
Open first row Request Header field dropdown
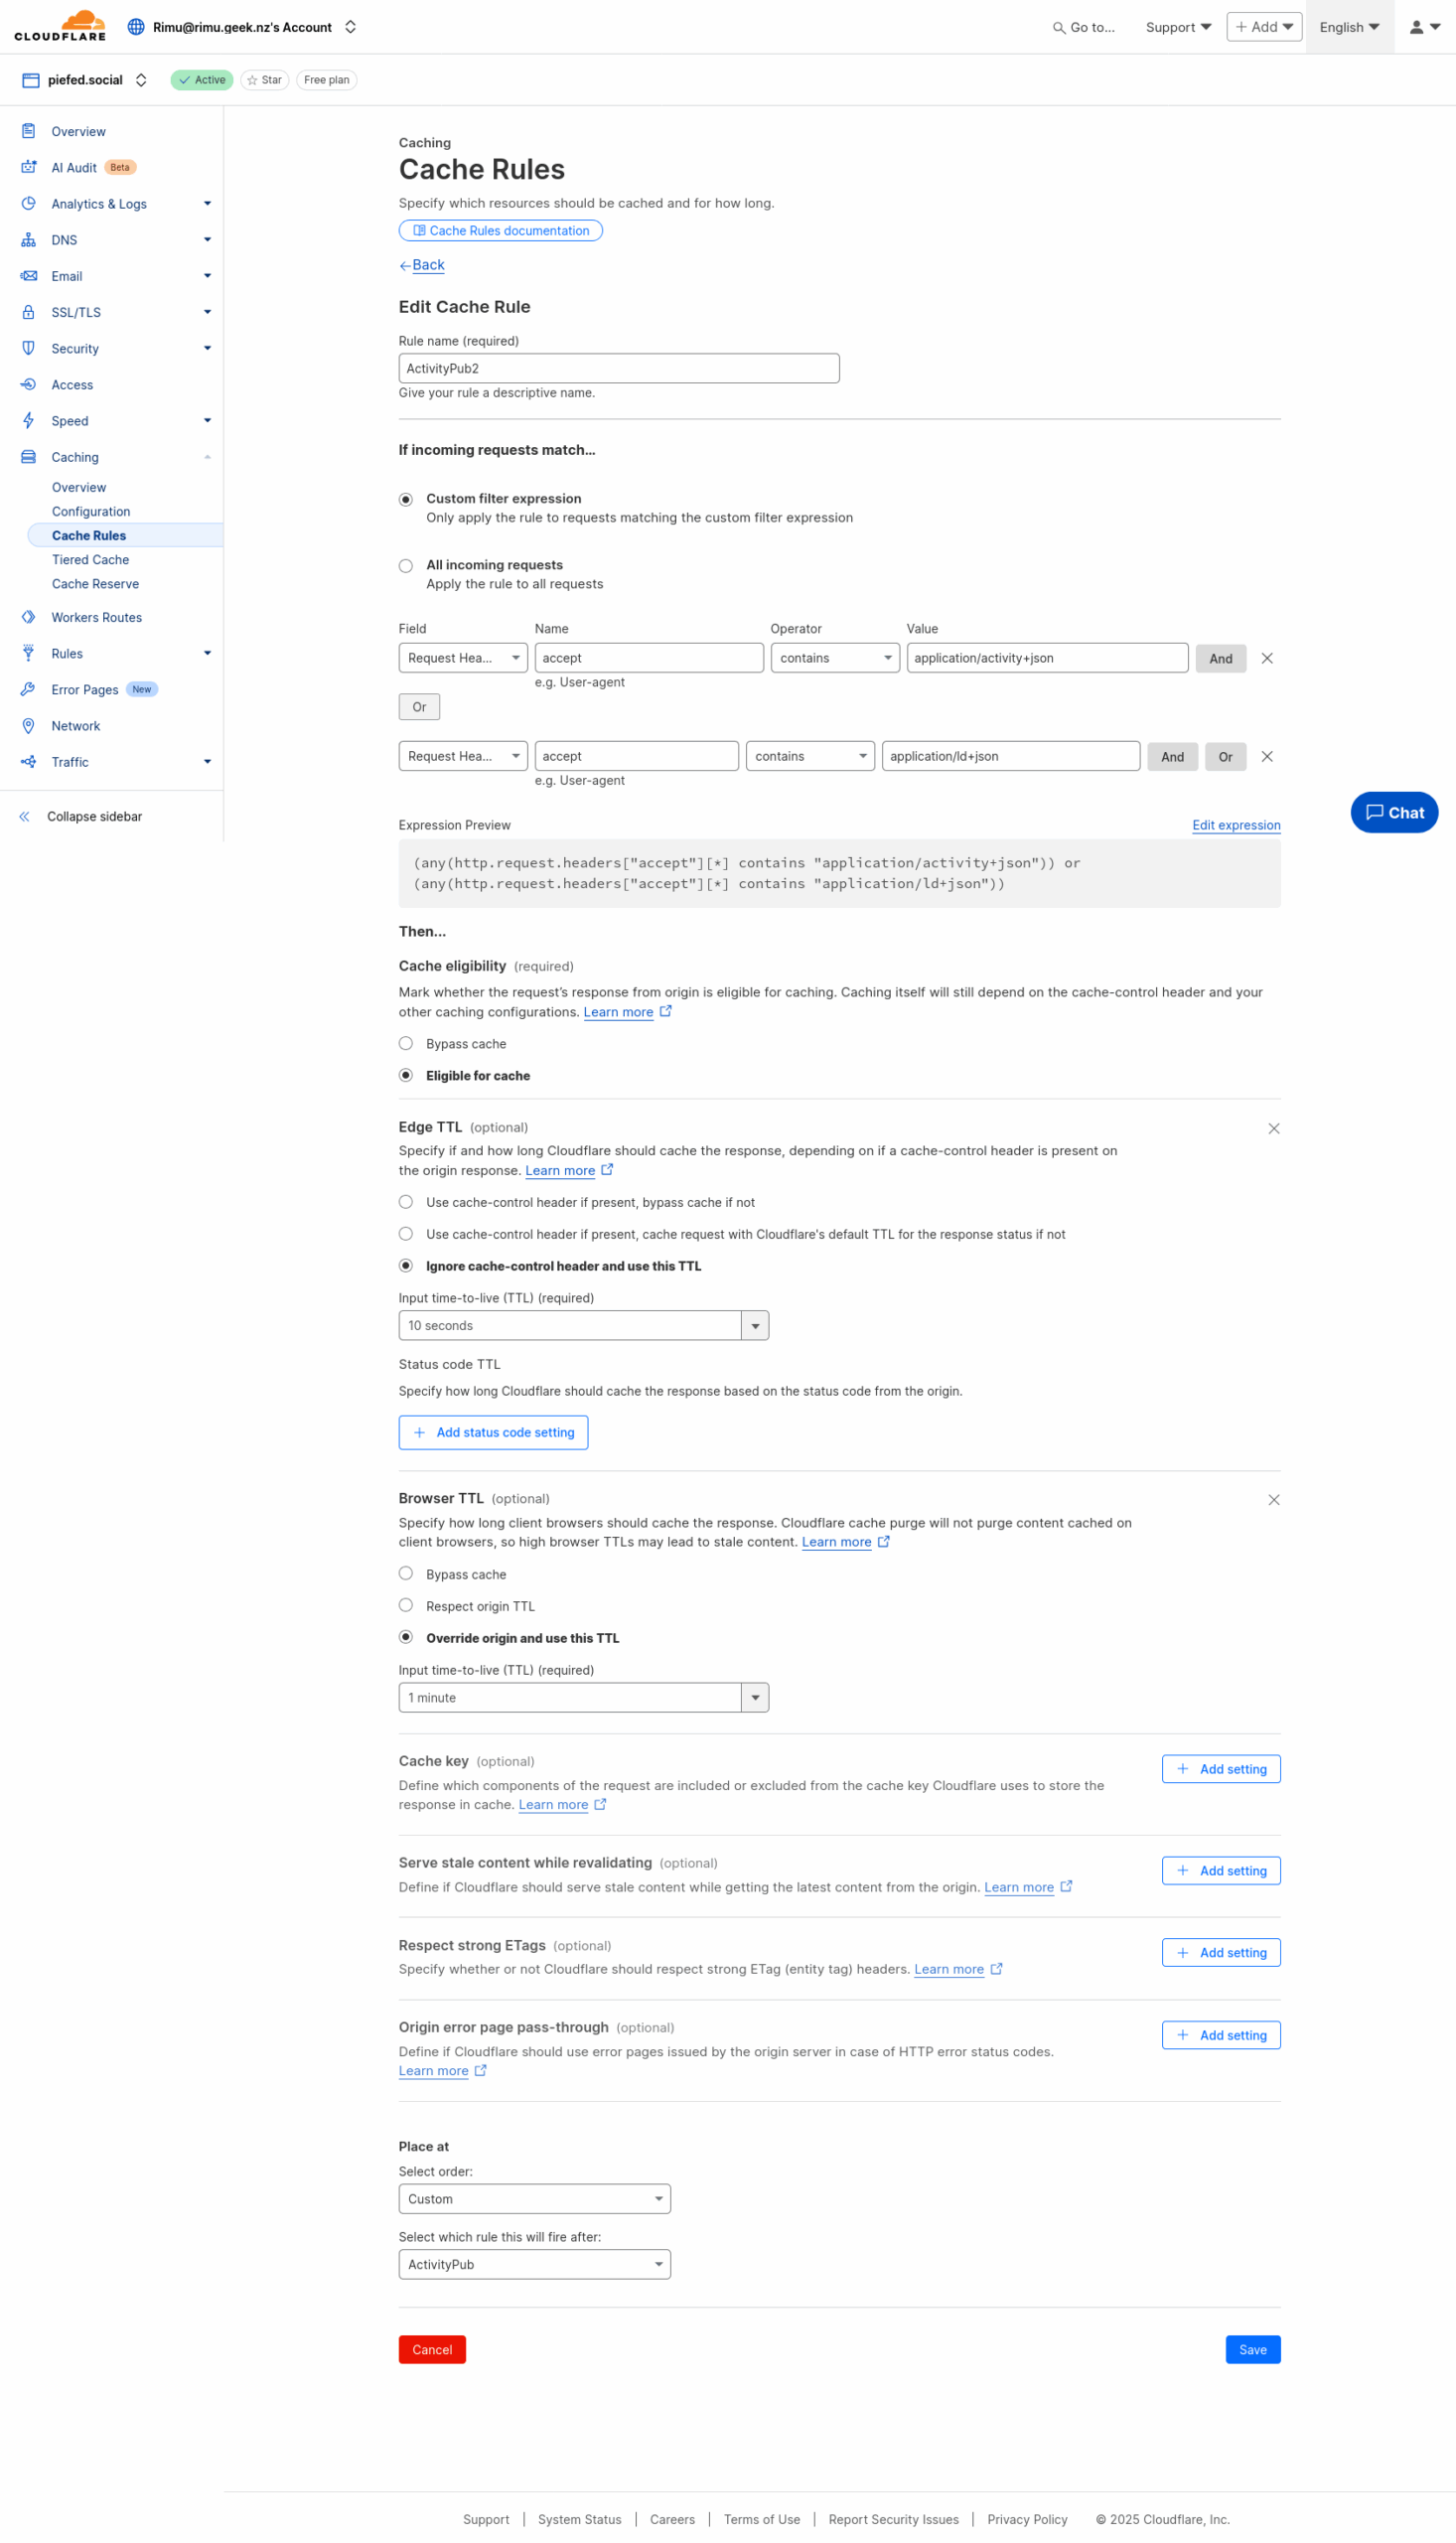click(x=463, y=658)
